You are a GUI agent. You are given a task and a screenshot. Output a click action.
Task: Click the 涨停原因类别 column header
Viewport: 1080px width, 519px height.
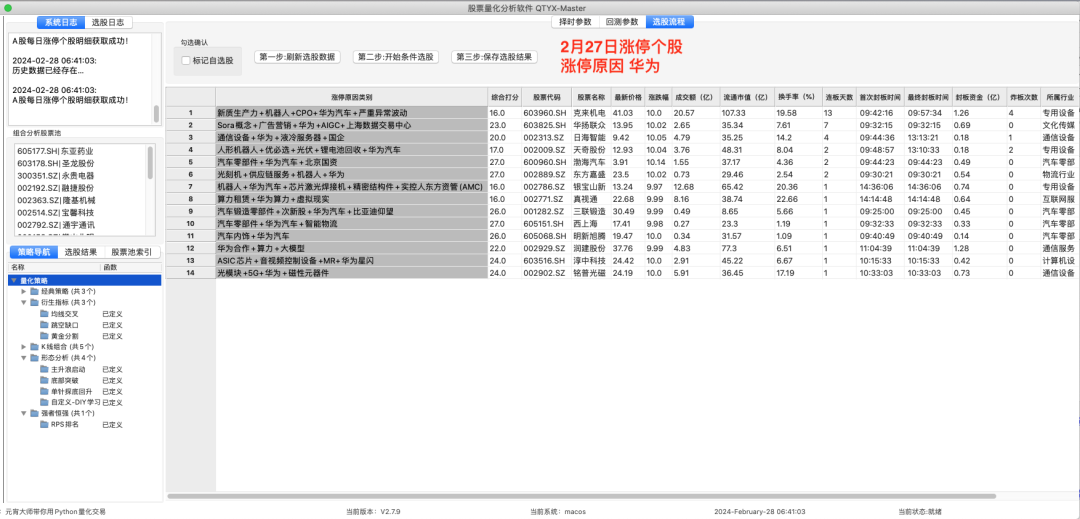pos(351,97)
